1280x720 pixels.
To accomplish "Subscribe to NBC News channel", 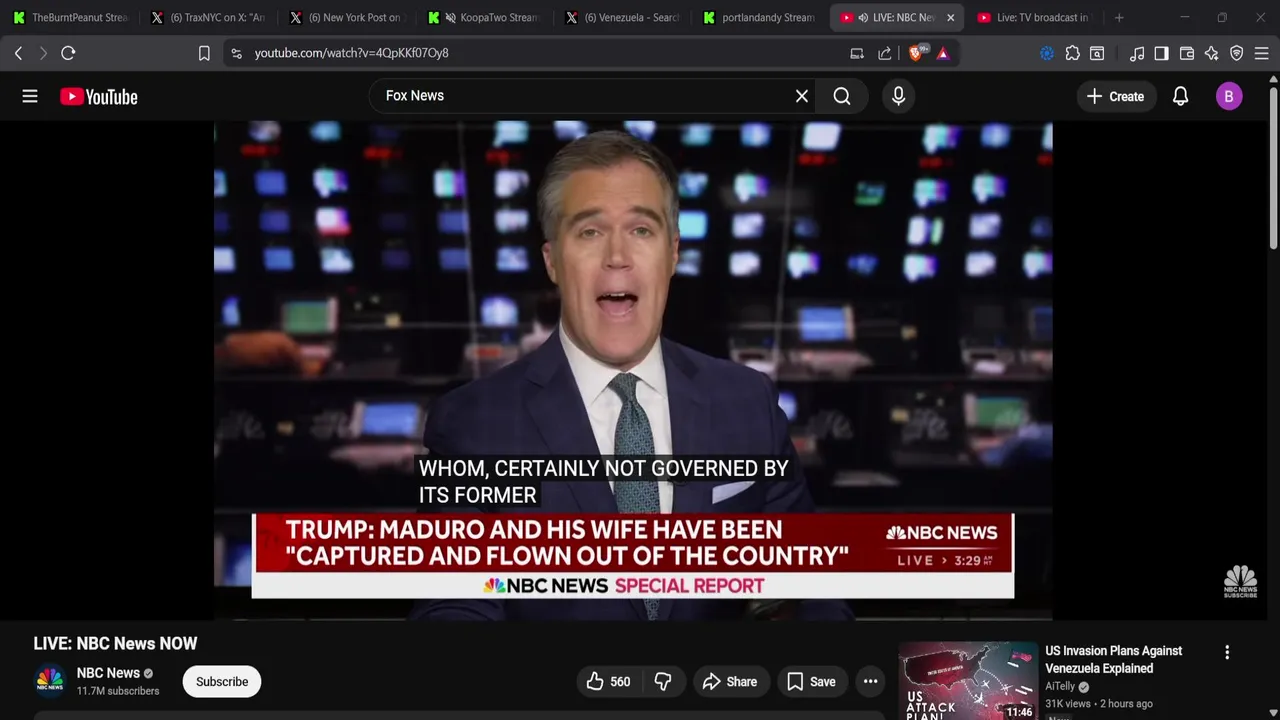I will [222, 682].
